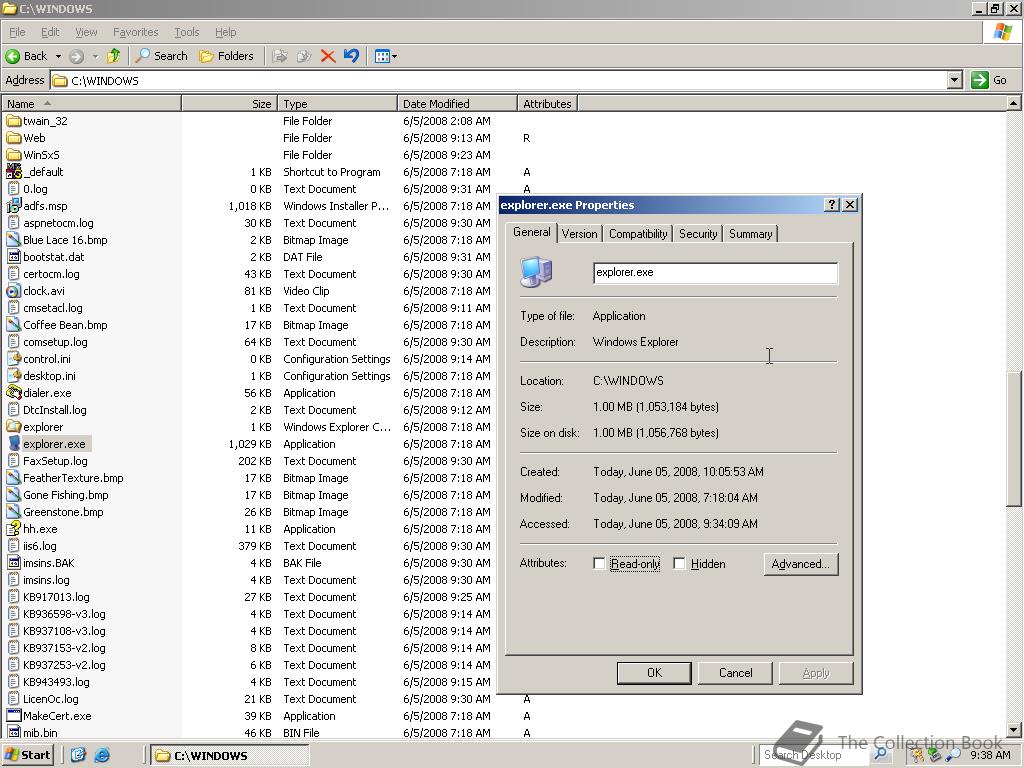
Task: Switch to the Compatibility tab
Action: 638,234
